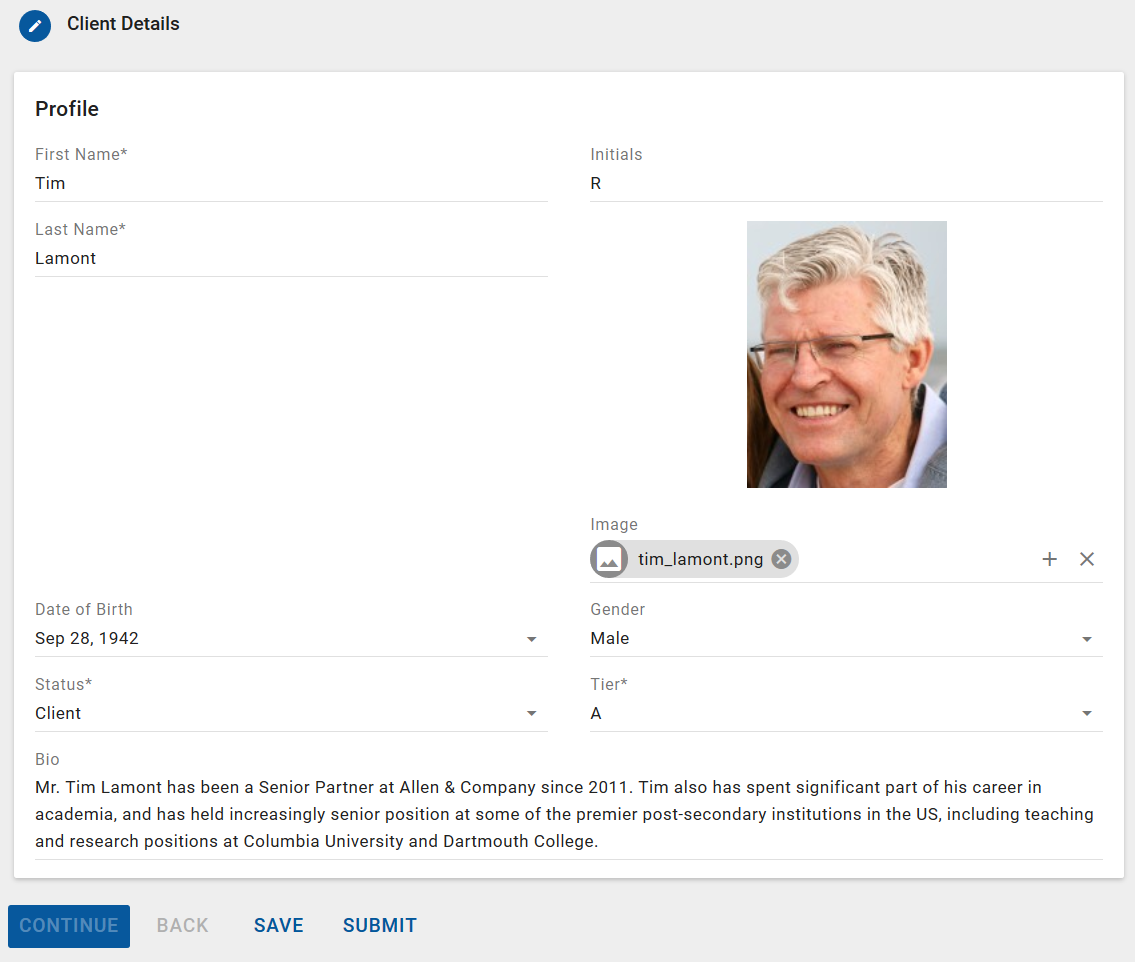Image resolution: width=1135 pixels, height=962 pixels.
Task: Open the Status dropdown
Action: (531, 714)
